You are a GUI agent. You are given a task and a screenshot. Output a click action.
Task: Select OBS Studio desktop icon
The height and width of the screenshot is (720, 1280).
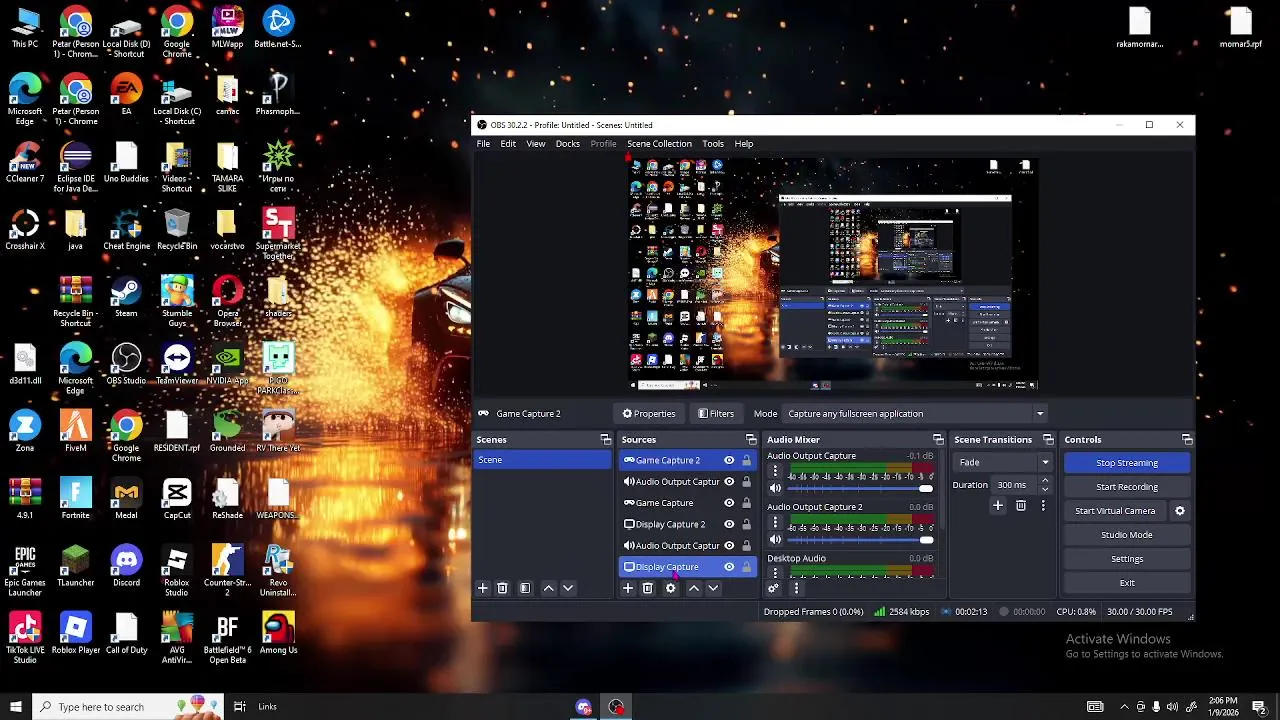click(x=126, y=363)
